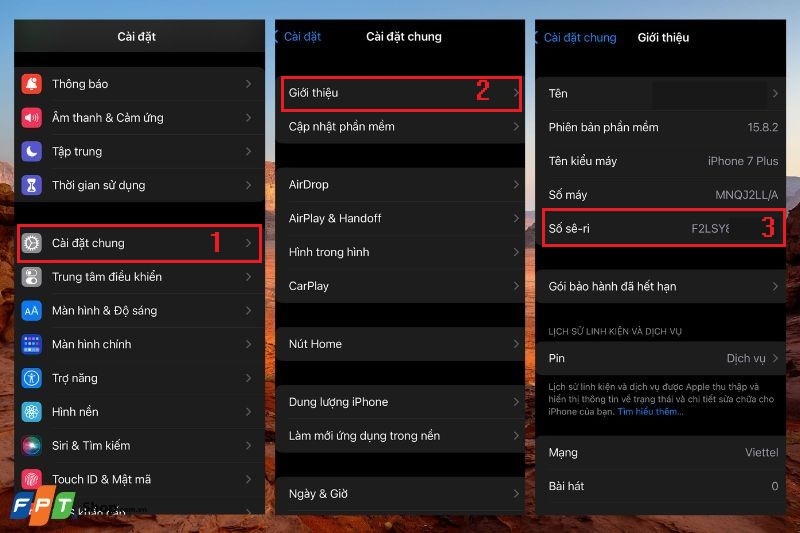Open Trung tâm điều khiển
The width and height of the screenshot is (800, 533).
[x=139, y=277]
